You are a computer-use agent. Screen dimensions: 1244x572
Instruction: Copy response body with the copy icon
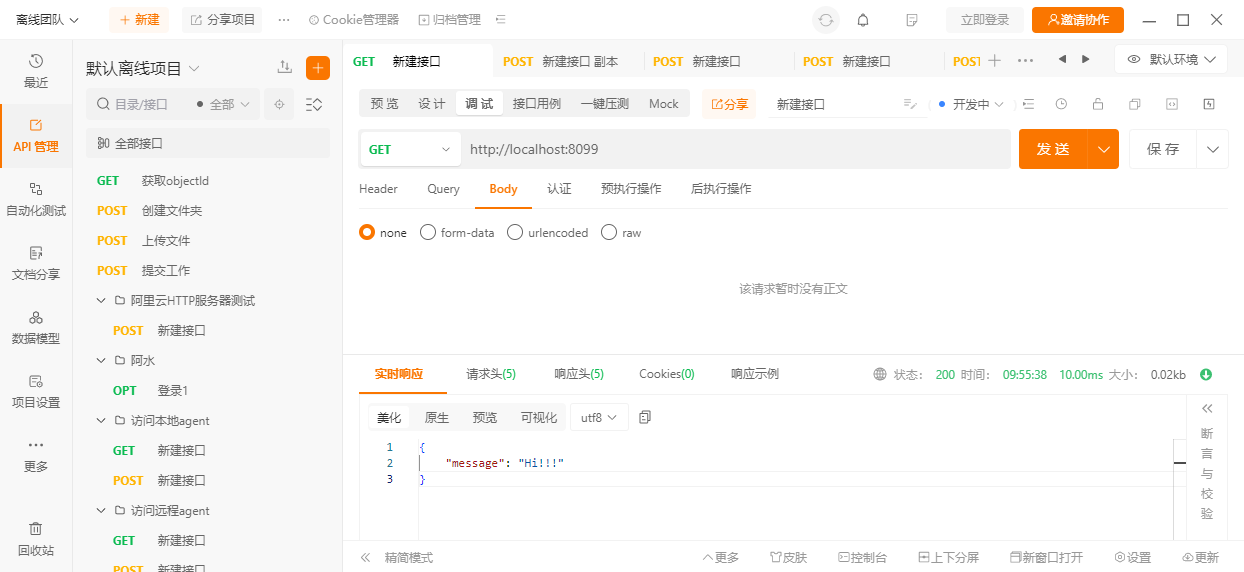(645, 417)
